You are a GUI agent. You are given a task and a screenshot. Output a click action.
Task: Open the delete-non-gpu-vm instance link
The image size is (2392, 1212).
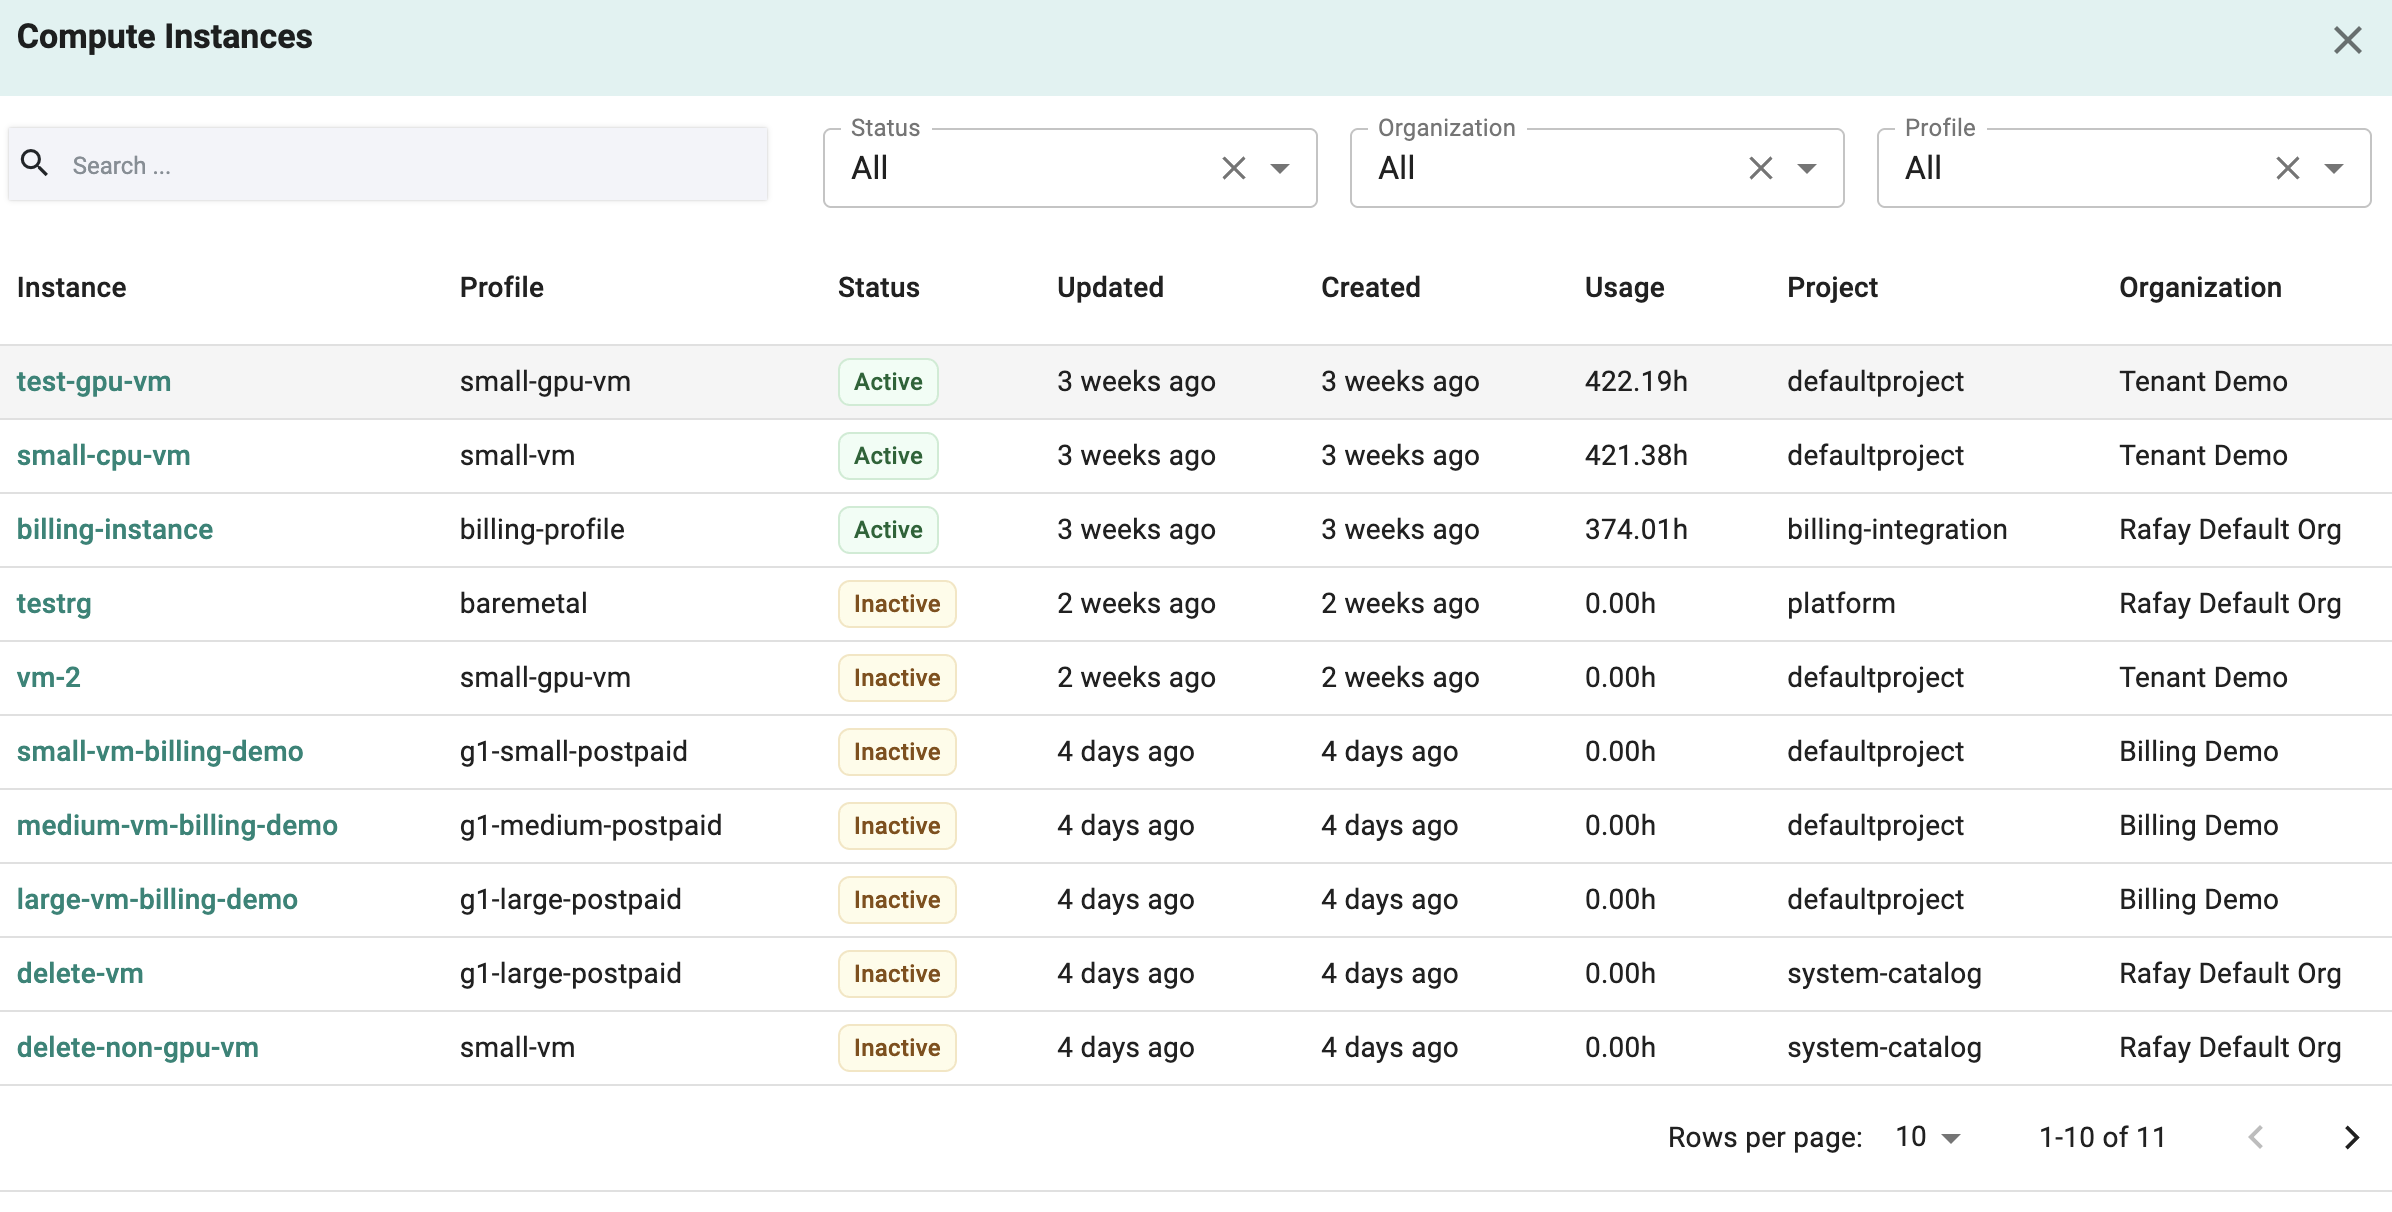coord(138,1047)
